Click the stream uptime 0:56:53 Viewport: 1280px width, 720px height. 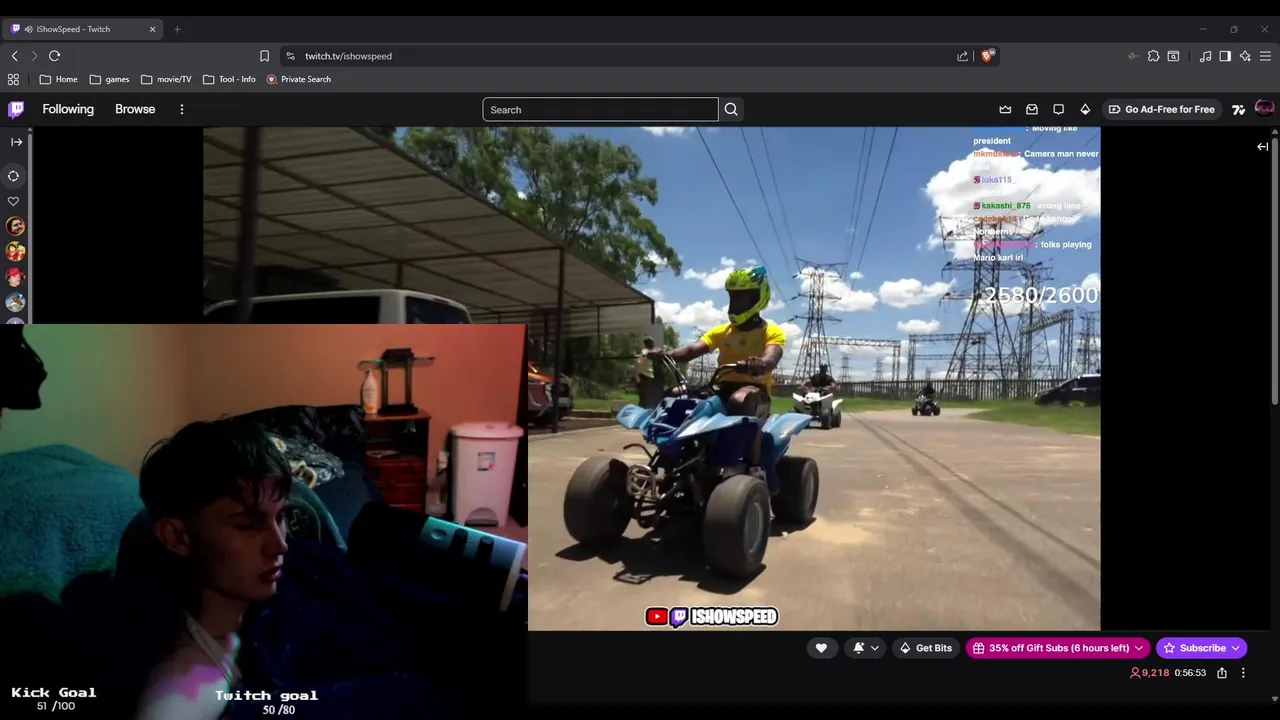tap(1190, 673)
